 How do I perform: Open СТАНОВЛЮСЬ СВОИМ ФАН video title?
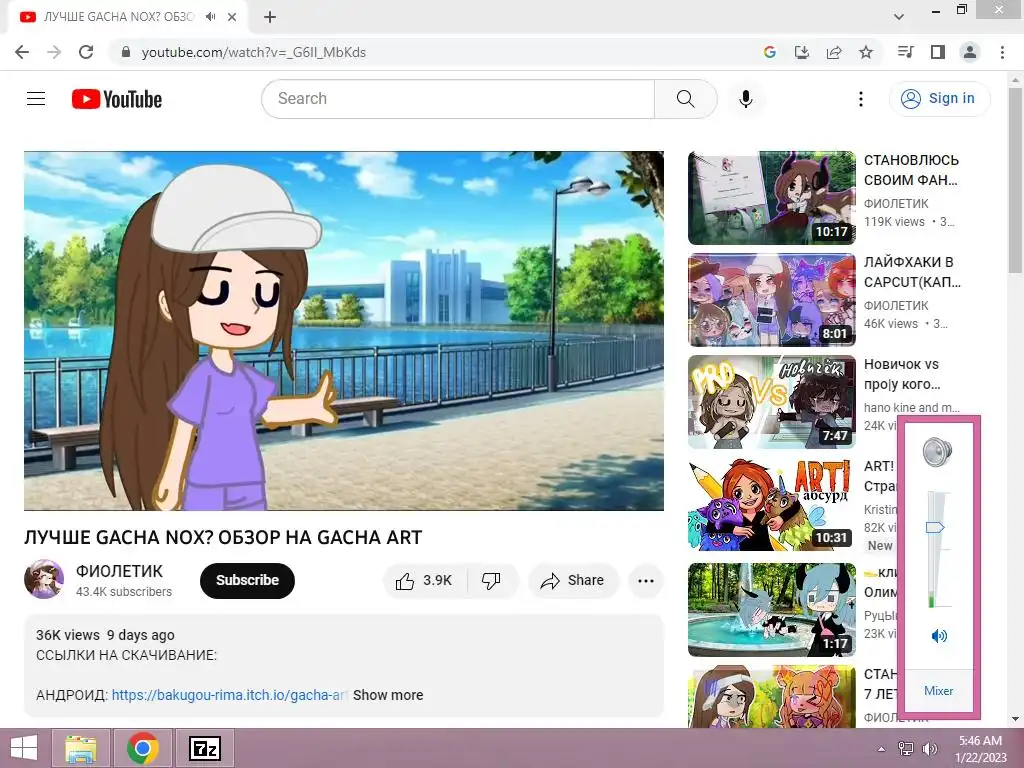click(x=912, y=170)
